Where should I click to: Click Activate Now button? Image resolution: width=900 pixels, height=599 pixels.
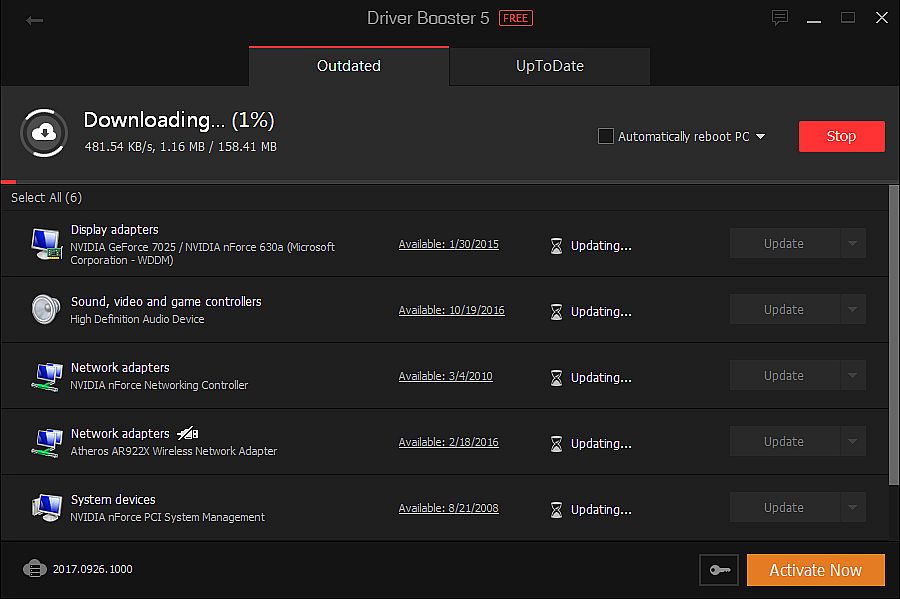pos(816,570)
